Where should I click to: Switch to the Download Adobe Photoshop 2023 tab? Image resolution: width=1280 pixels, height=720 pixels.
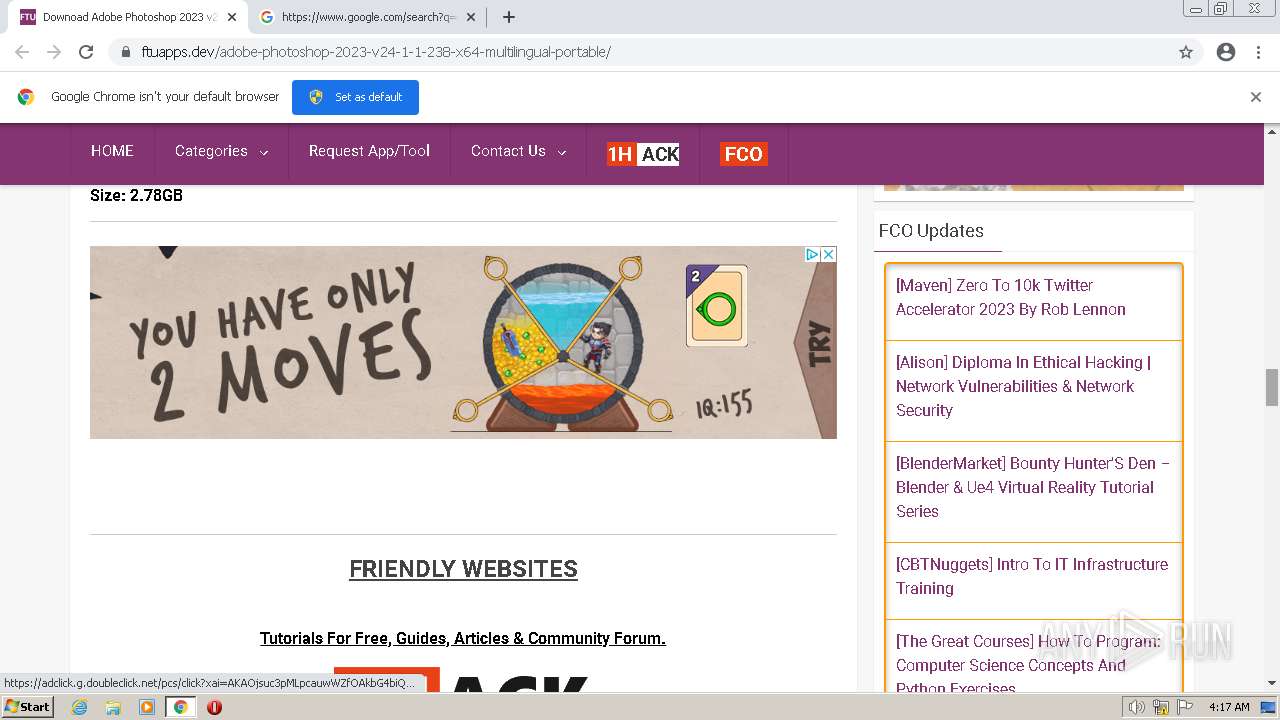127,17
